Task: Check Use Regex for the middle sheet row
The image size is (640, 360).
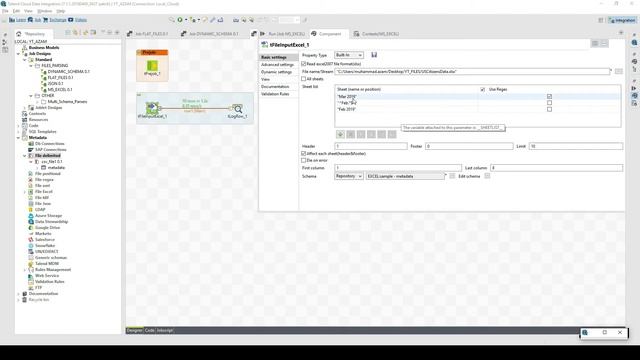Action: [549, 103]
